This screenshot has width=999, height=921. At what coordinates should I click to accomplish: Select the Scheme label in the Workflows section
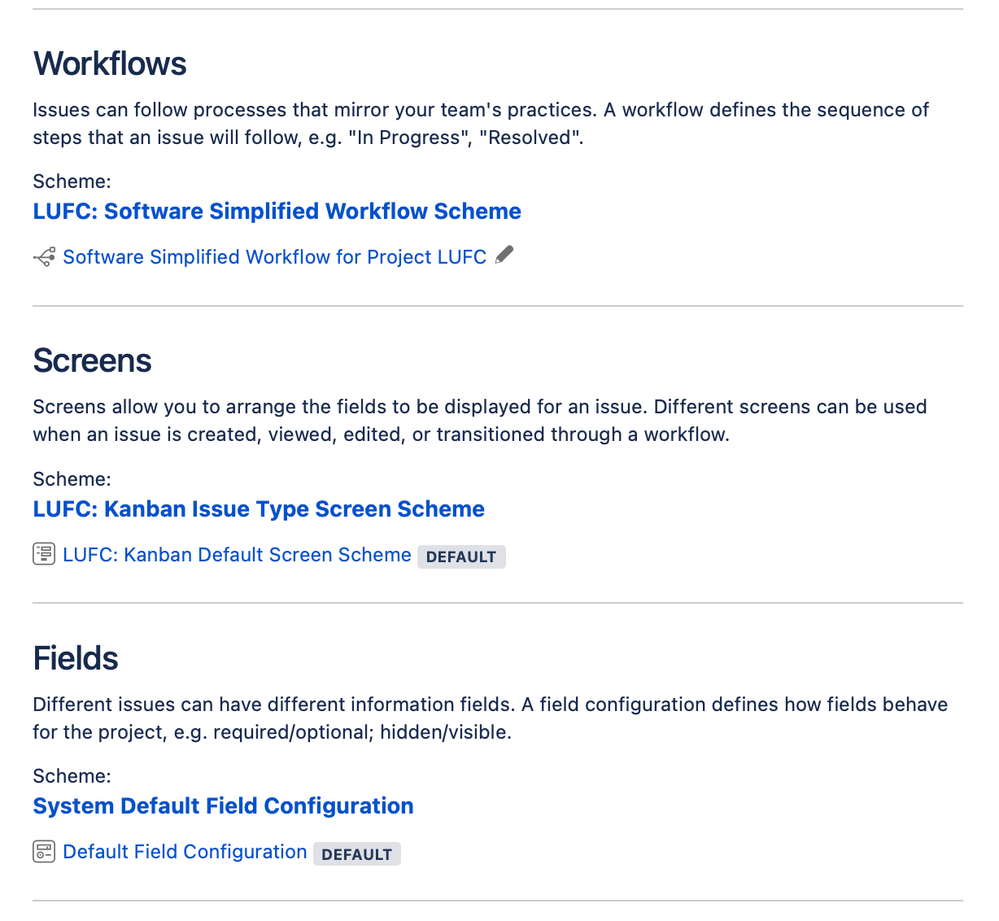[71, 181]
